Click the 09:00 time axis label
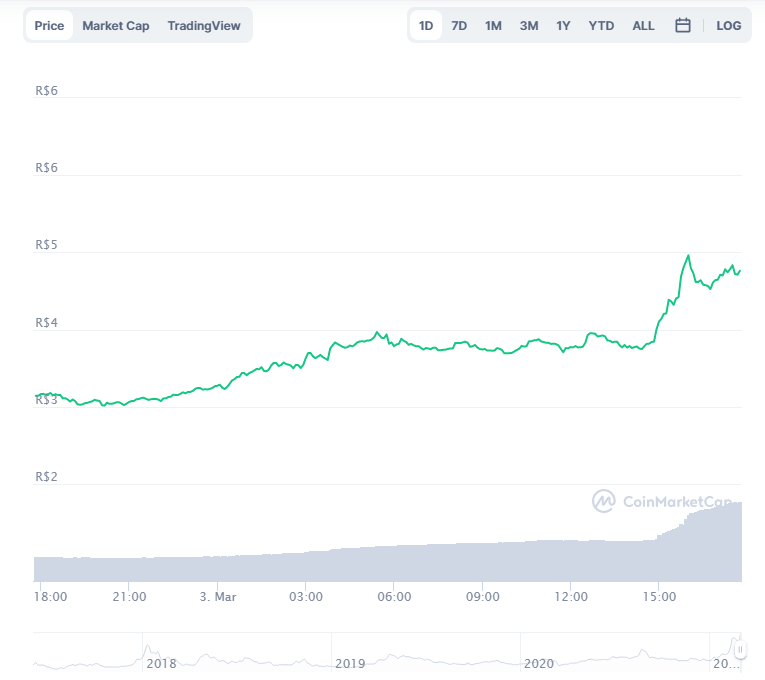Screen dimensions: 765x680 click(483, 597)
